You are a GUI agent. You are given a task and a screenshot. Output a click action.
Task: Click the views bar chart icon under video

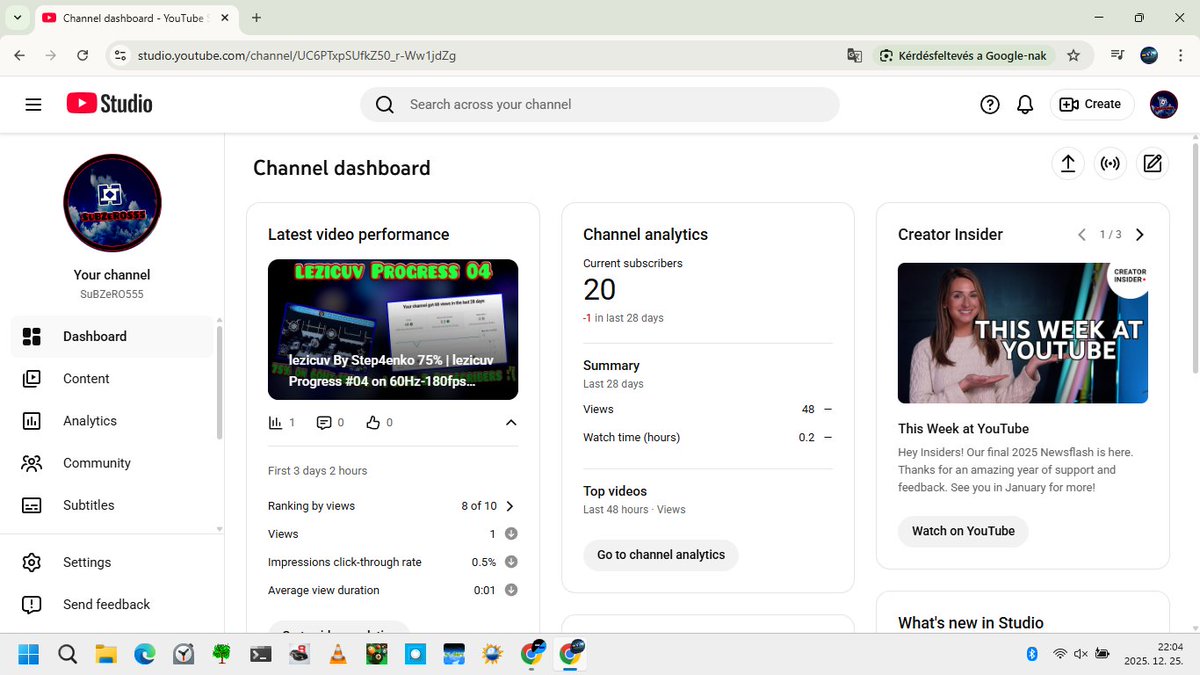(275, 423)
